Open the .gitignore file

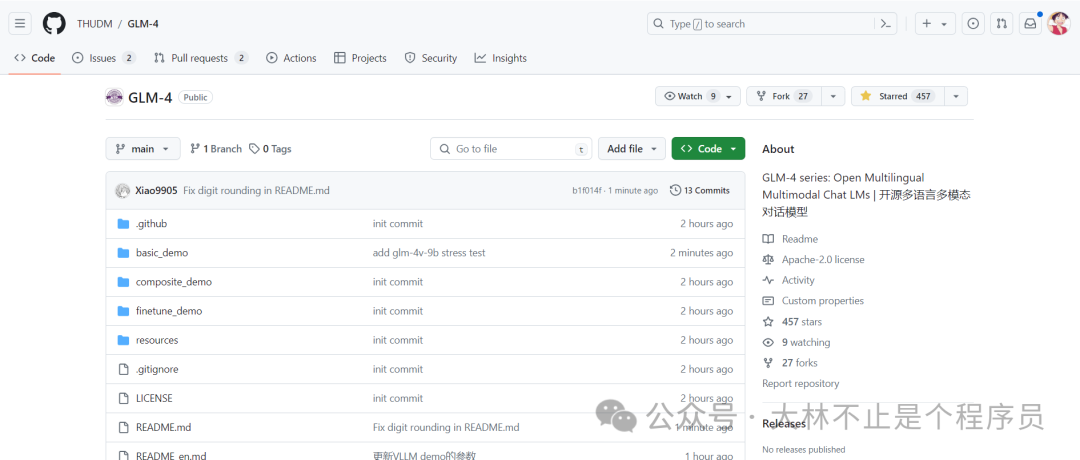(157, 369)
